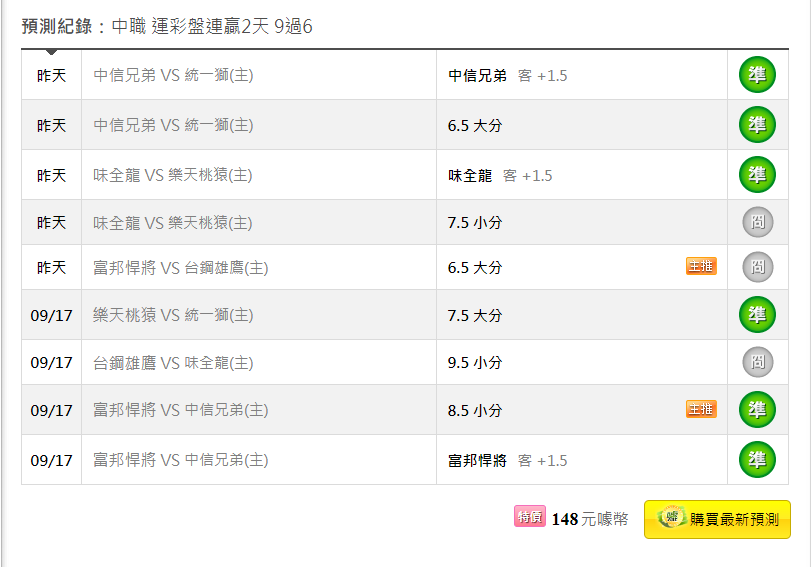Click green 準 icon on 味全龍 客+1.5 row
This screenshot has height=567, width=812.
(x=757, y=175)
